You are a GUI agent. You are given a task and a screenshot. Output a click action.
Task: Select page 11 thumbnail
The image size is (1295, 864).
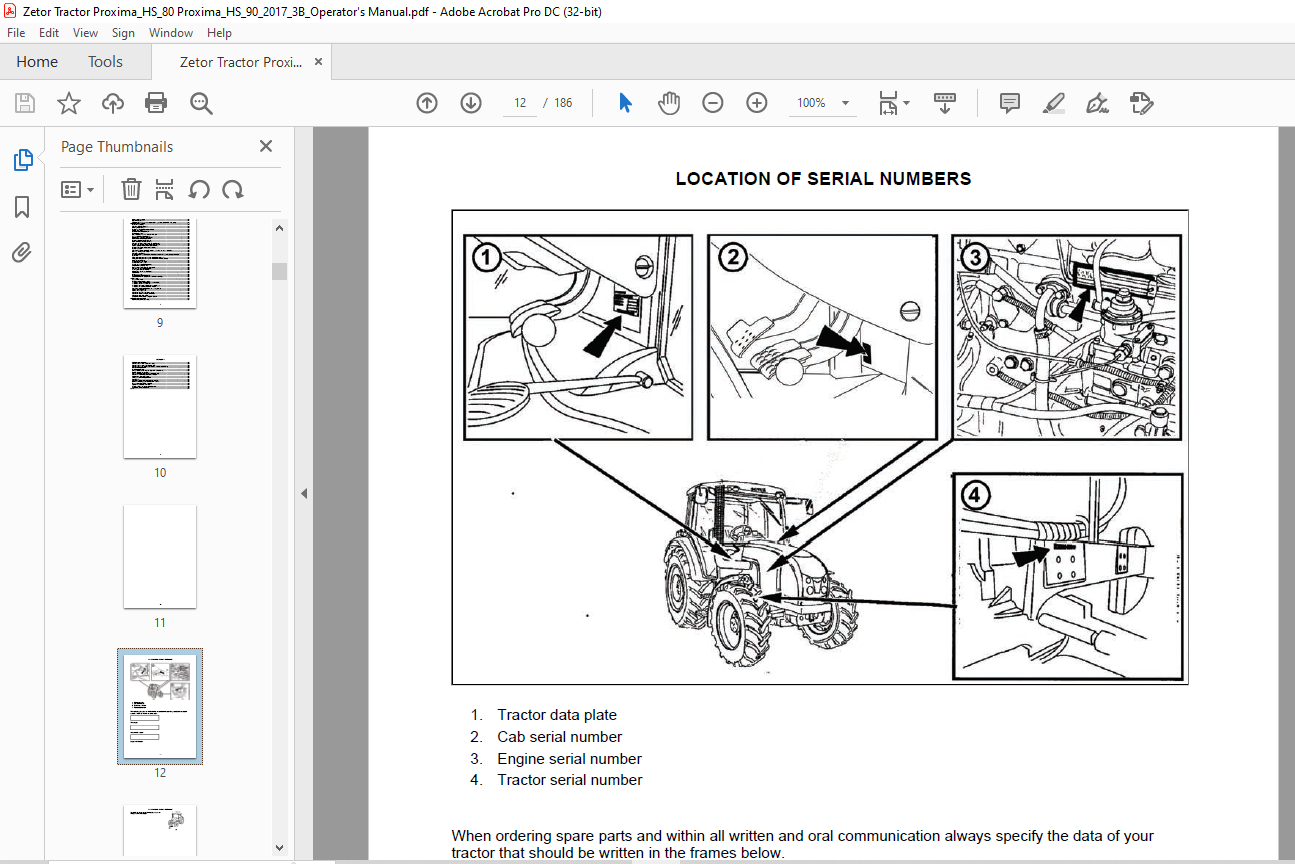click(160, 557)
